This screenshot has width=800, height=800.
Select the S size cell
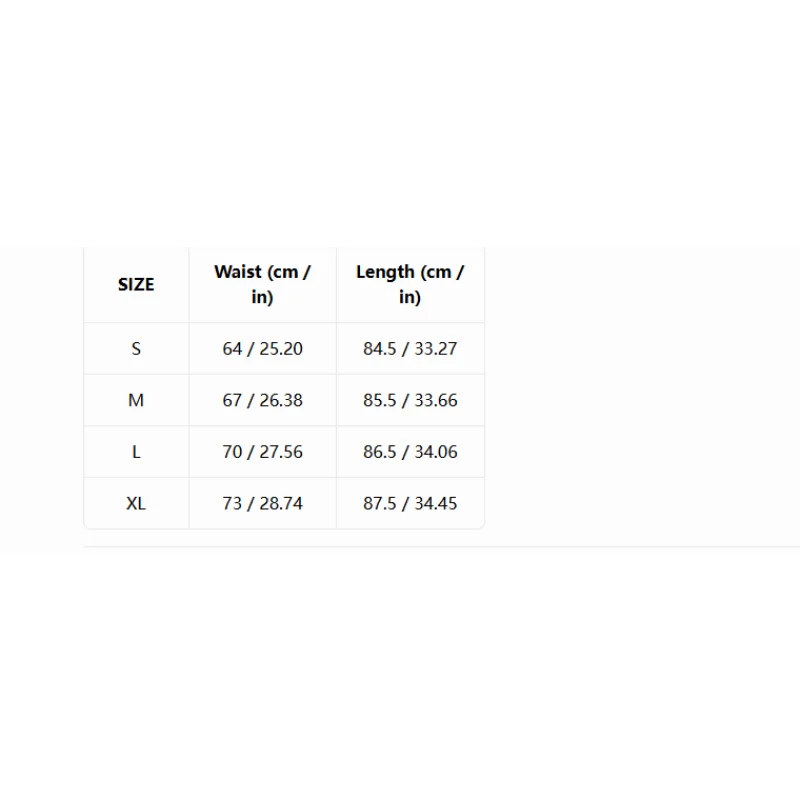136,348
